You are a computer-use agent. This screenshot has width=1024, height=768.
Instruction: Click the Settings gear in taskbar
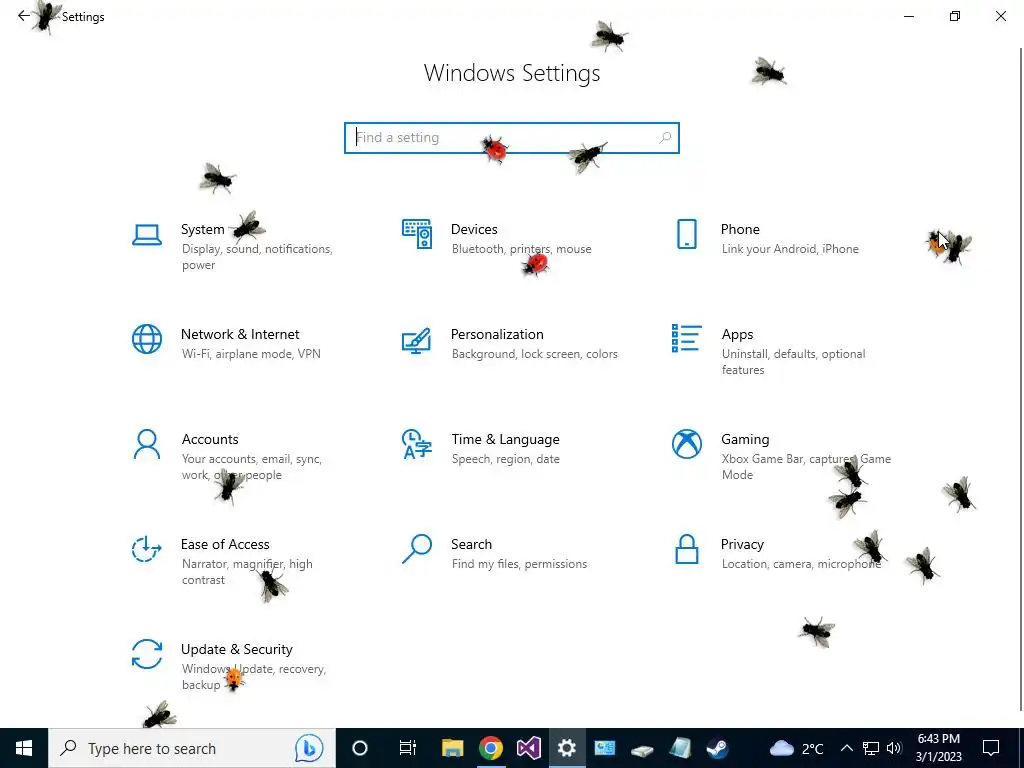click(566, 748)
